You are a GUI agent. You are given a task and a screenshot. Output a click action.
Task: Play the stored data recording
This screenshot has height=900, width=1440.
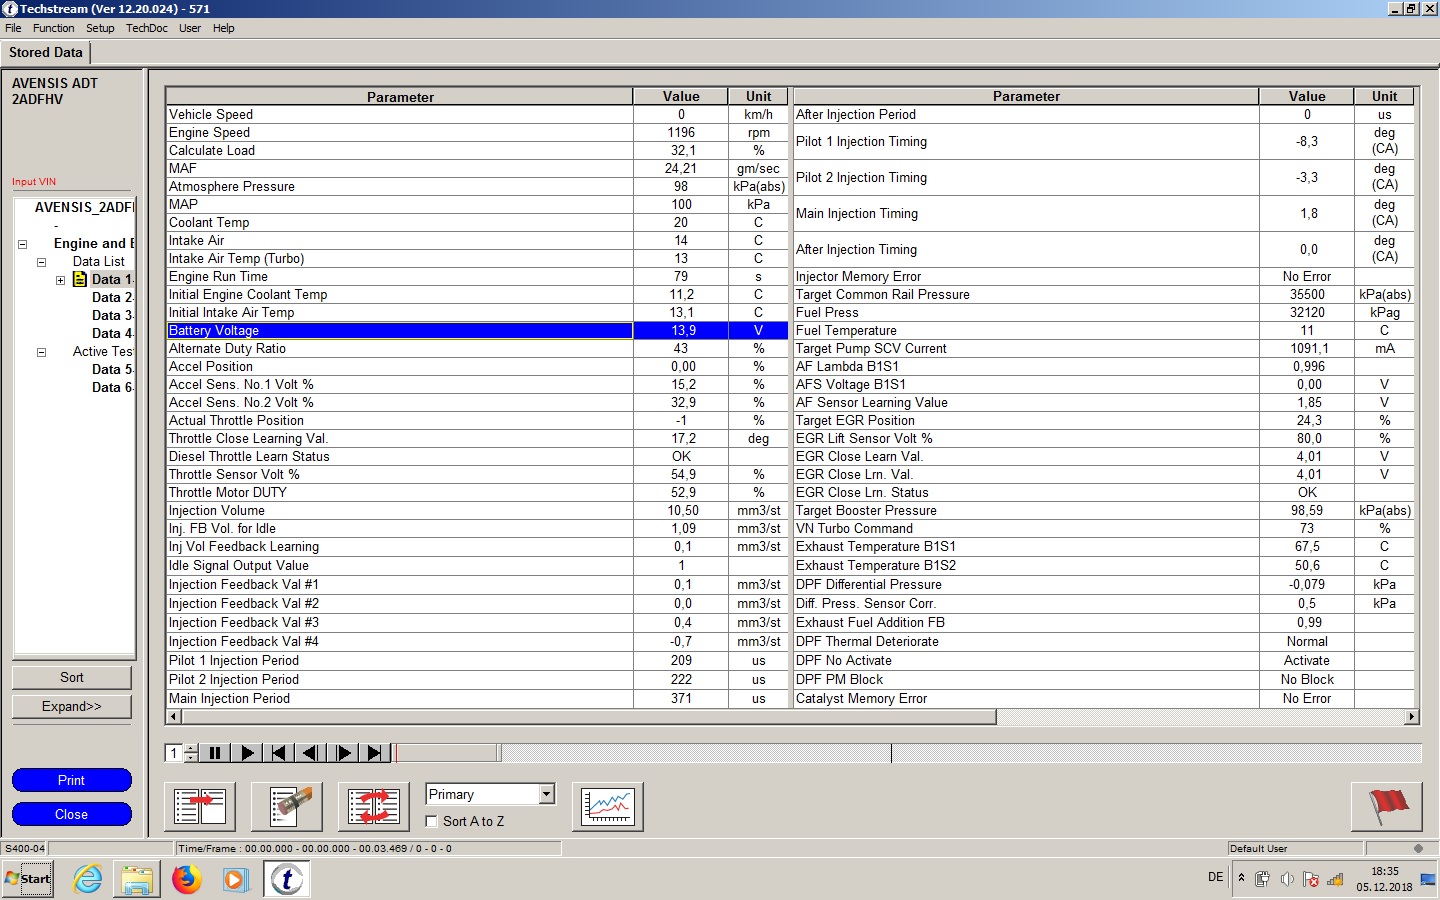247,753
